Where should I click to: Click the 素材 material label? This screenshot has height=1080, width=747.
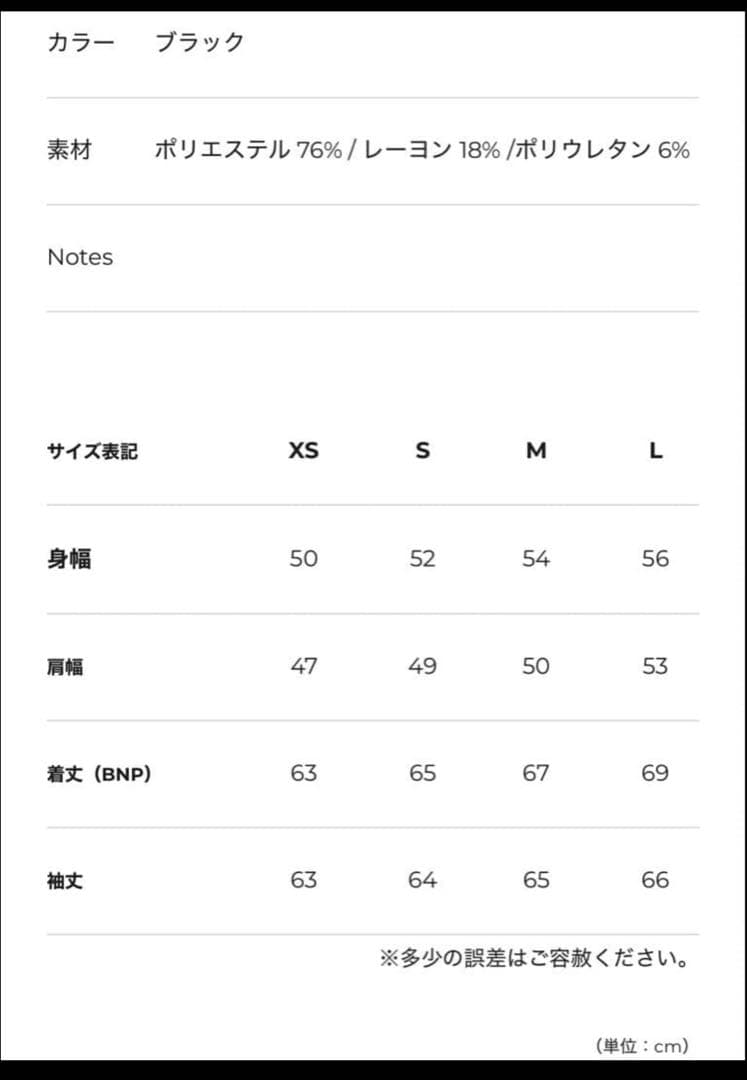[69, 150]
